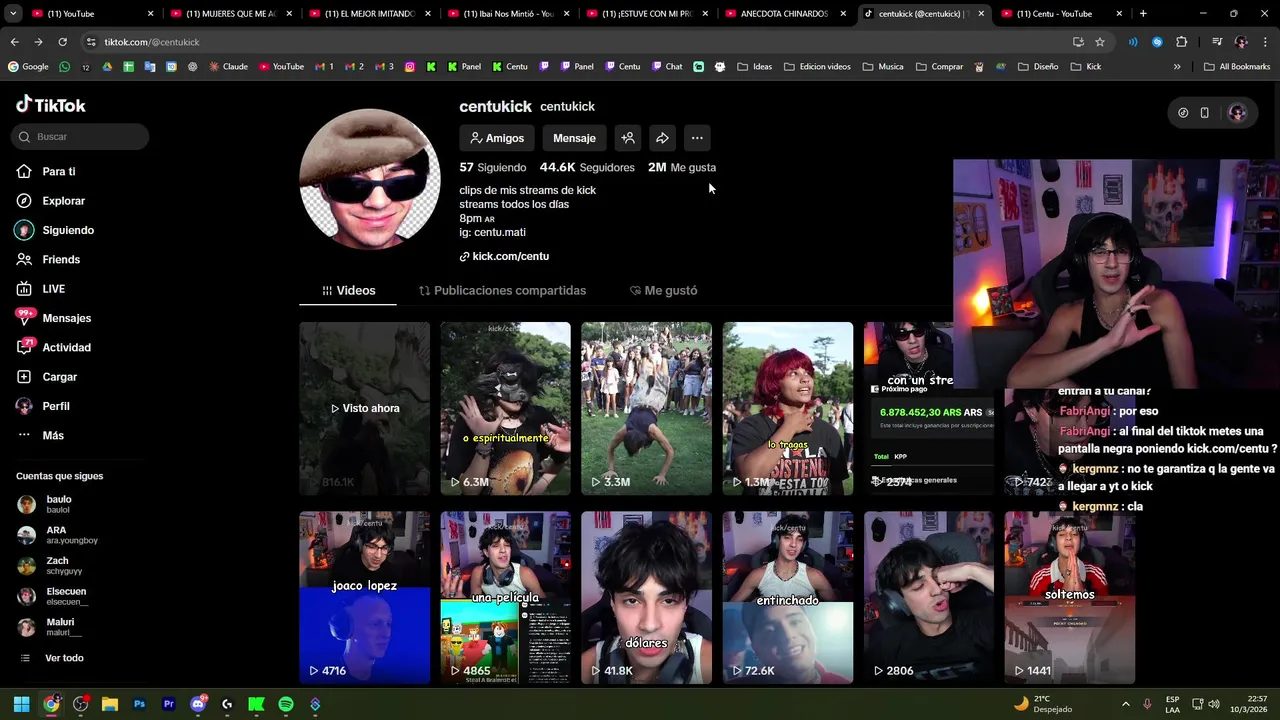Click the phone app icon at top right
This screenshot has width=1280, height=720.
(1205, 113)
